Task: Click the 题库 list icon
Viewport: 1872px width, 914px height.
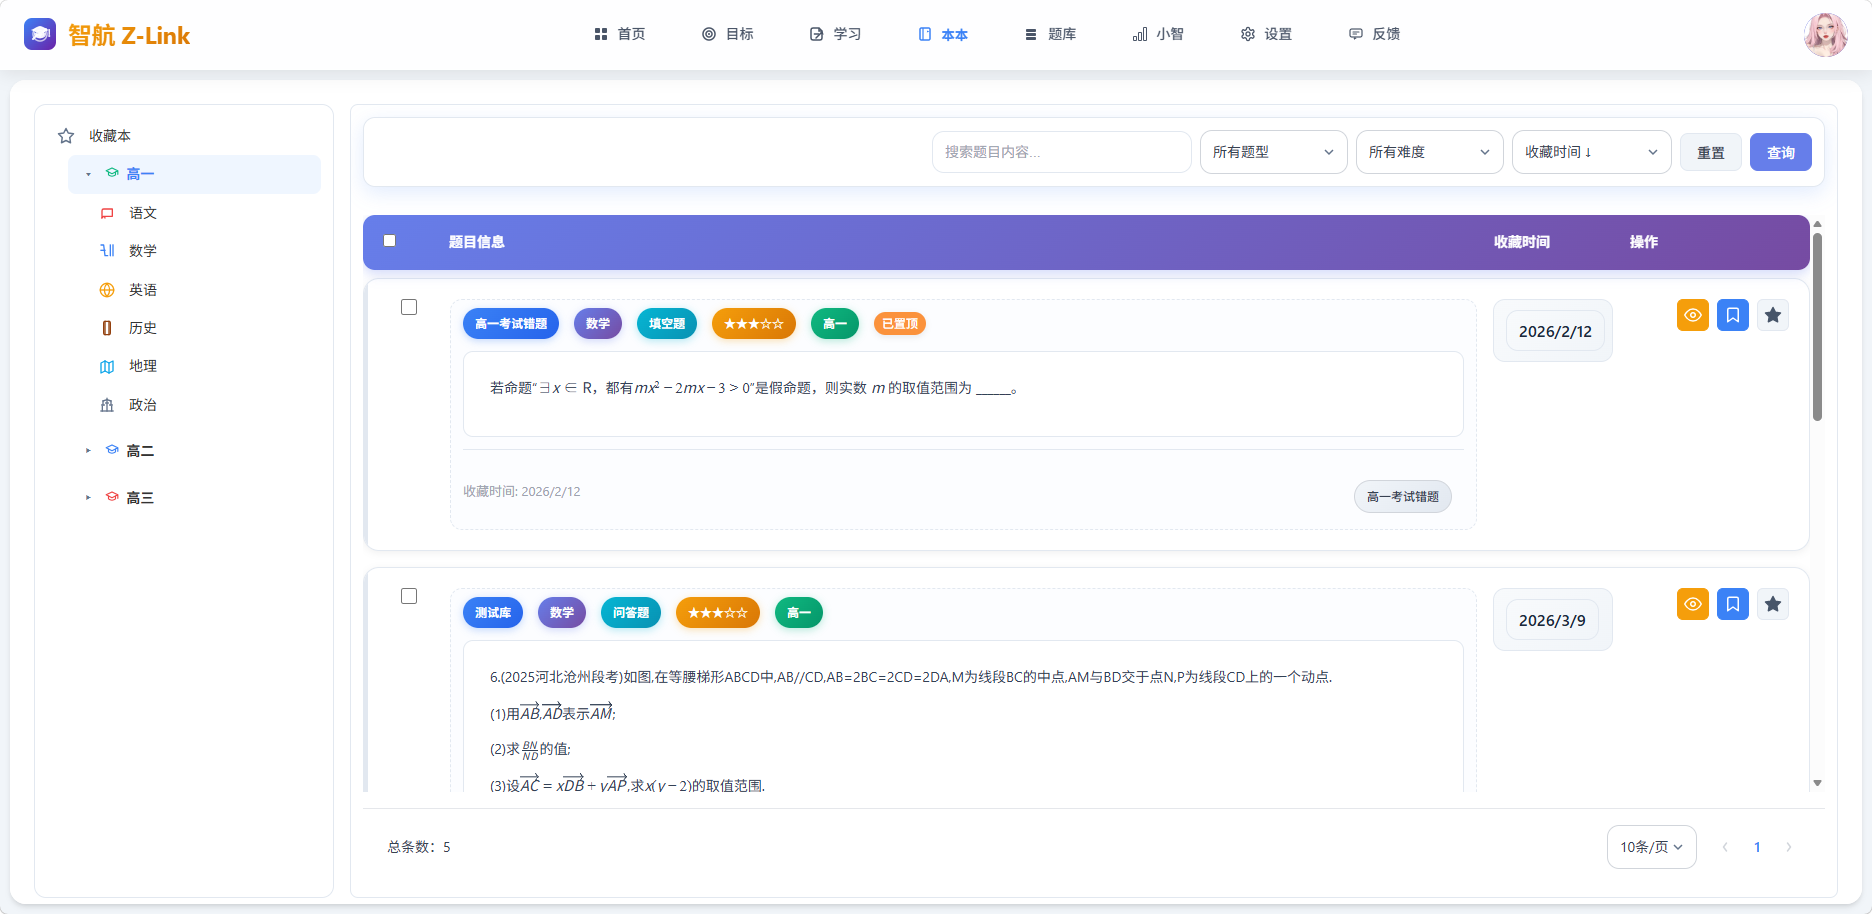Action: [1031, 34]
